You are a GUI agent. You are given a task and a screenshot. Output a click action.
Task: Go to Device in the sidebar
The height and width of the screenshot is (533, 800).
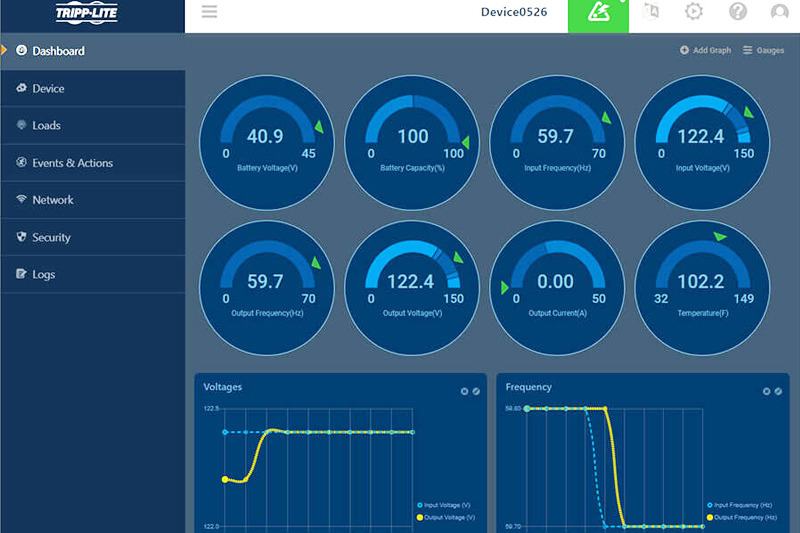coord(48,89)
